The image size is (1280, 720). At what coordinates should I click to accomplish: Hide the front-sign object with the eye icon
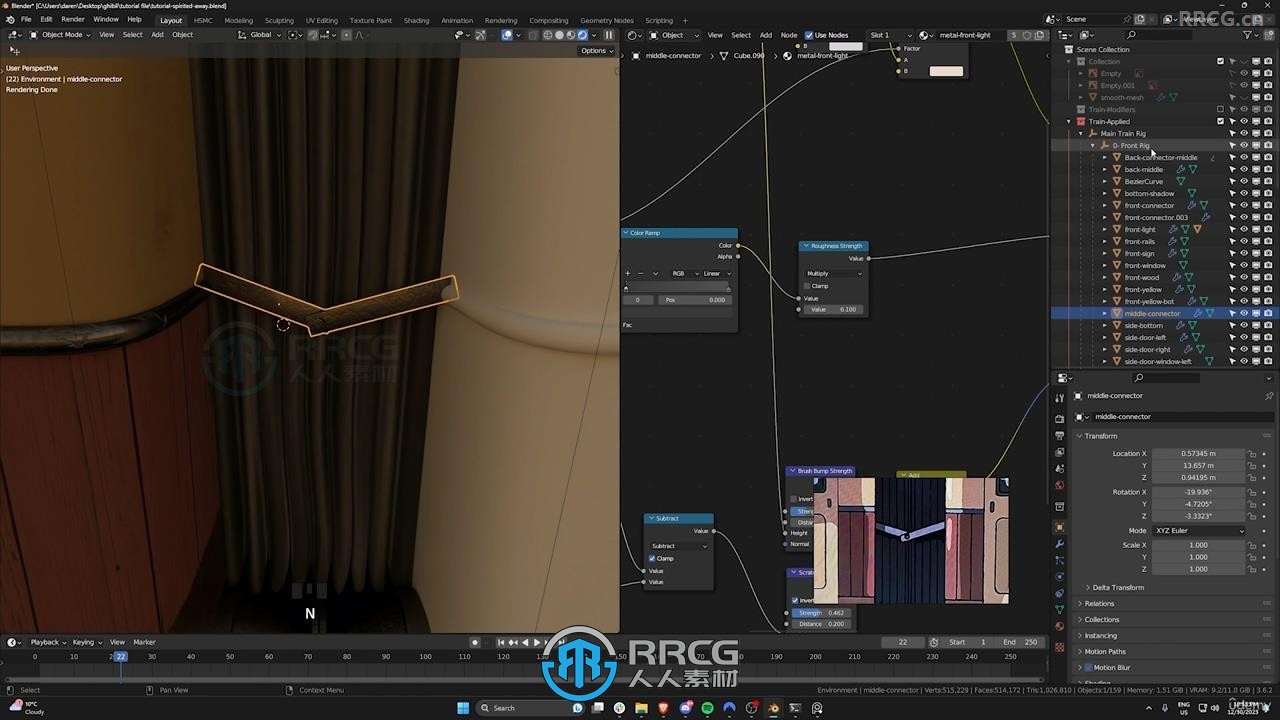[1244, 253]
